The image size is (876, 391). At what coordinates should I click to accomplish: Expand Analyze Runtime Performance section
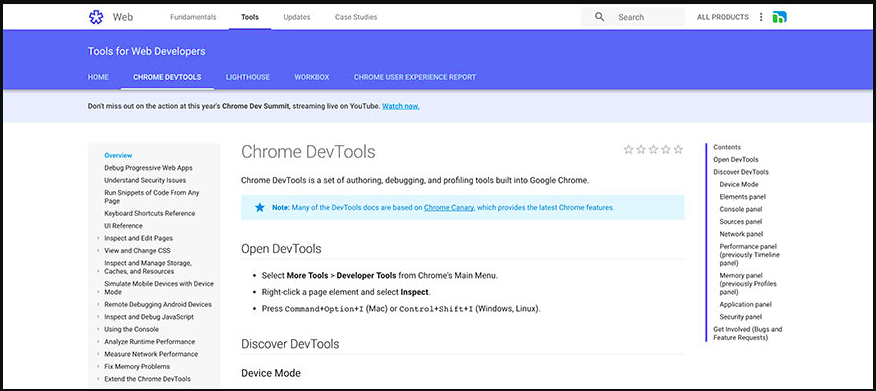click(x=98, y=342)
